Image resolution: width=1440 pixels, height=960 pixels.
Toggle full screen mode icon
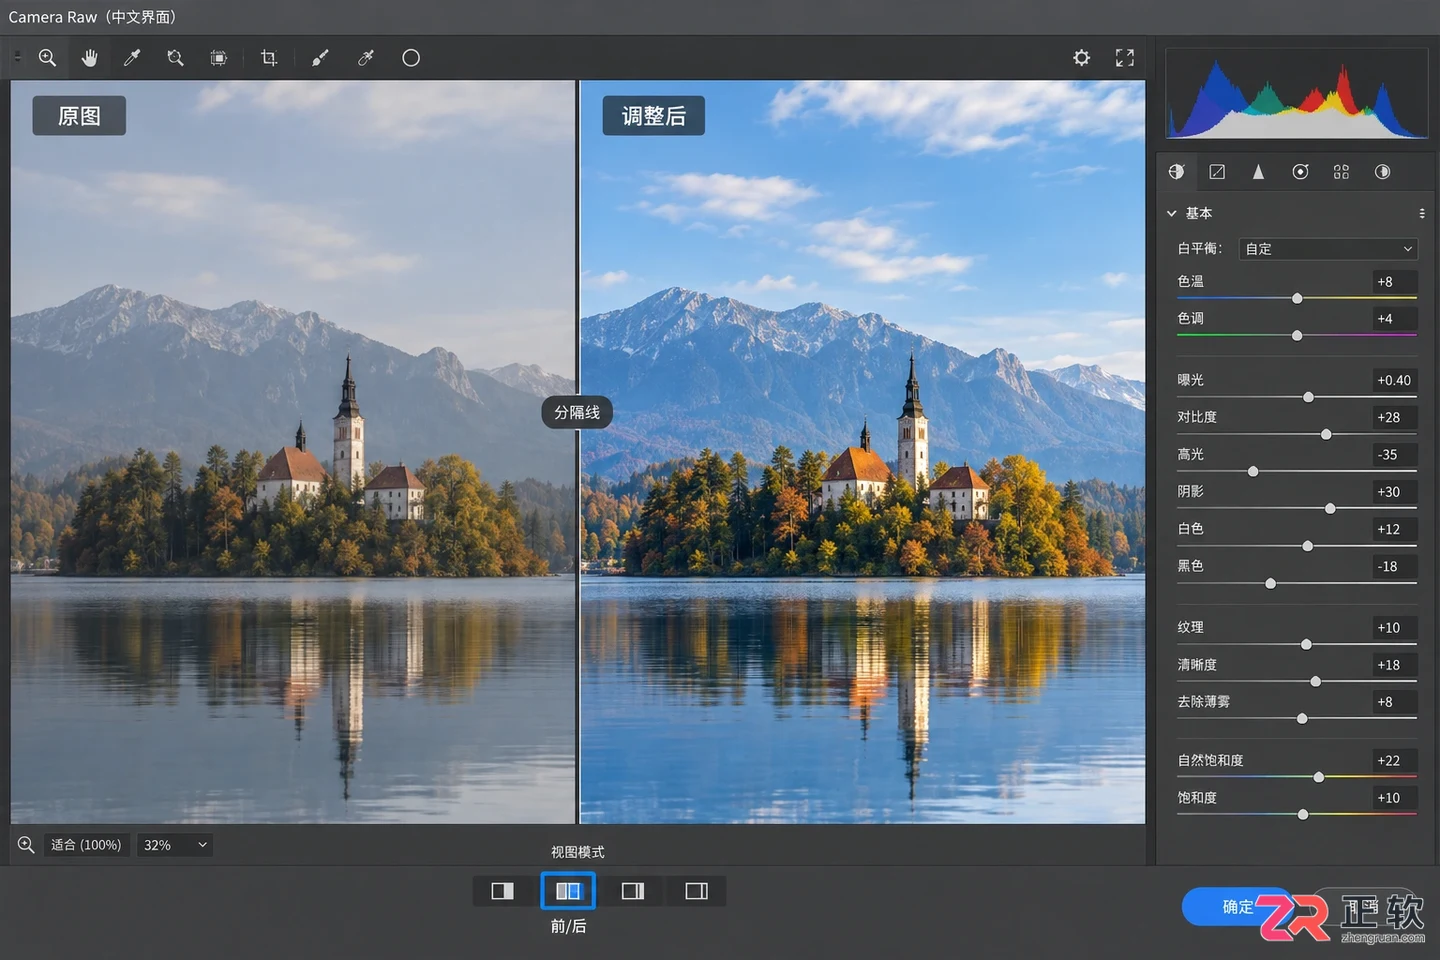click(x=1125, y=58)
